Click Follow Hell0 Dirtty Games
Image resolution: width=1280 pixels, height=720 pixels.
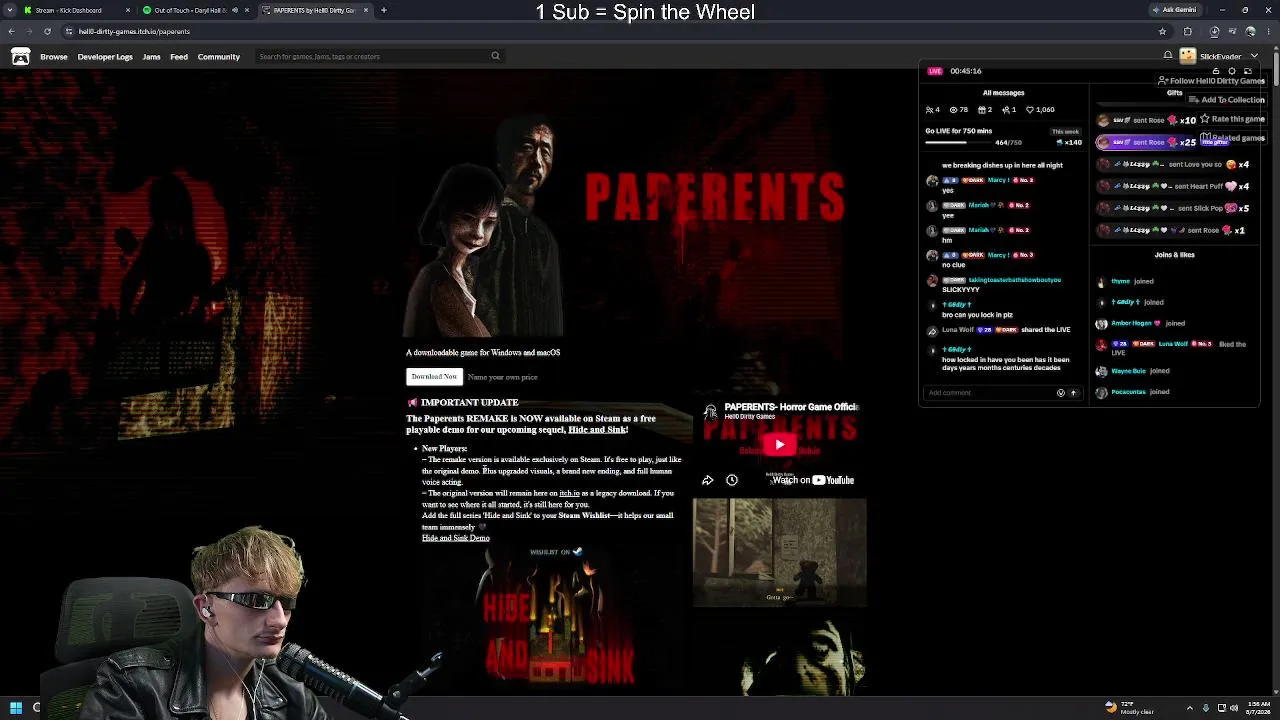1211,81
